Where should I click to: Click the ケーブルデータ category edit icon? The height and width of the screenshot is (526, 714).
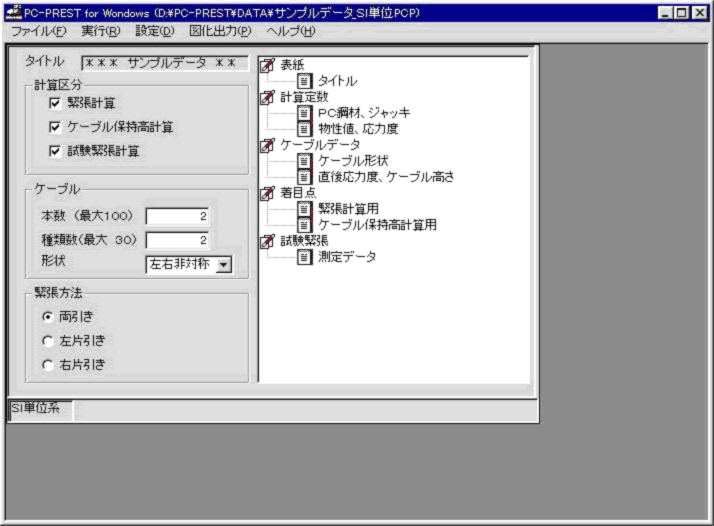(x=267, y=145)
